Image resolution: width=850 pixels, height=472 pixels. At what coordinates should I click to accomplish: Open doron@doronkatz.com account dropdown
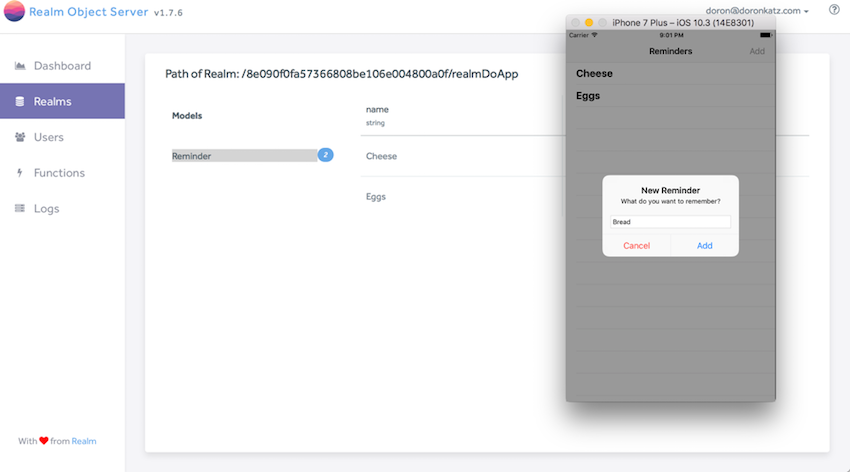coord(757,11)
